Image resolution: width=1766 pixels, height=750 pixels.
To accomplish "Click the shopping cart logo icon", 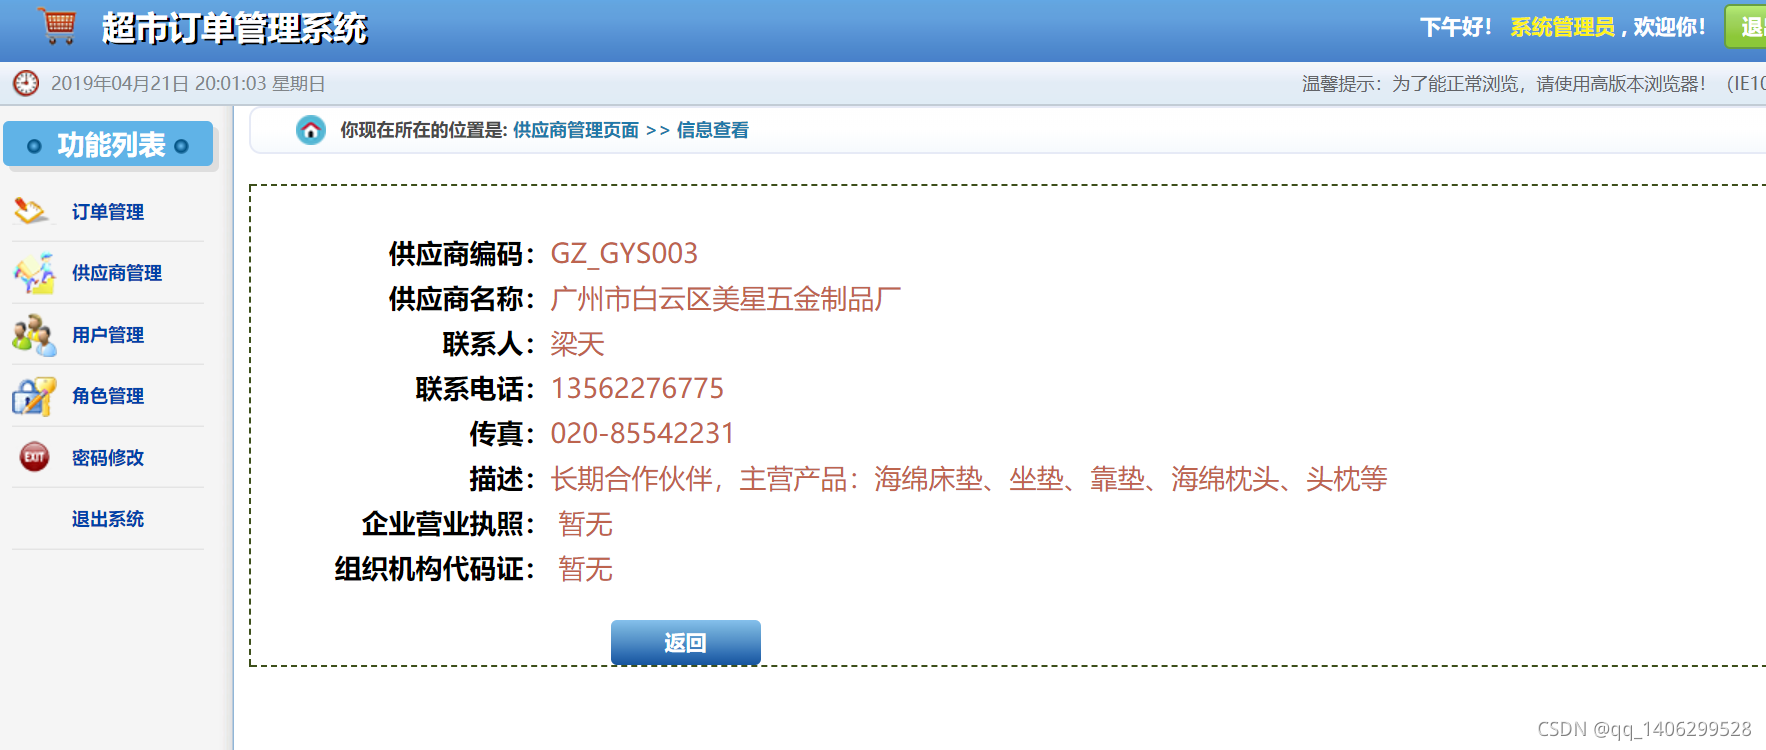I will pos(58,25).
